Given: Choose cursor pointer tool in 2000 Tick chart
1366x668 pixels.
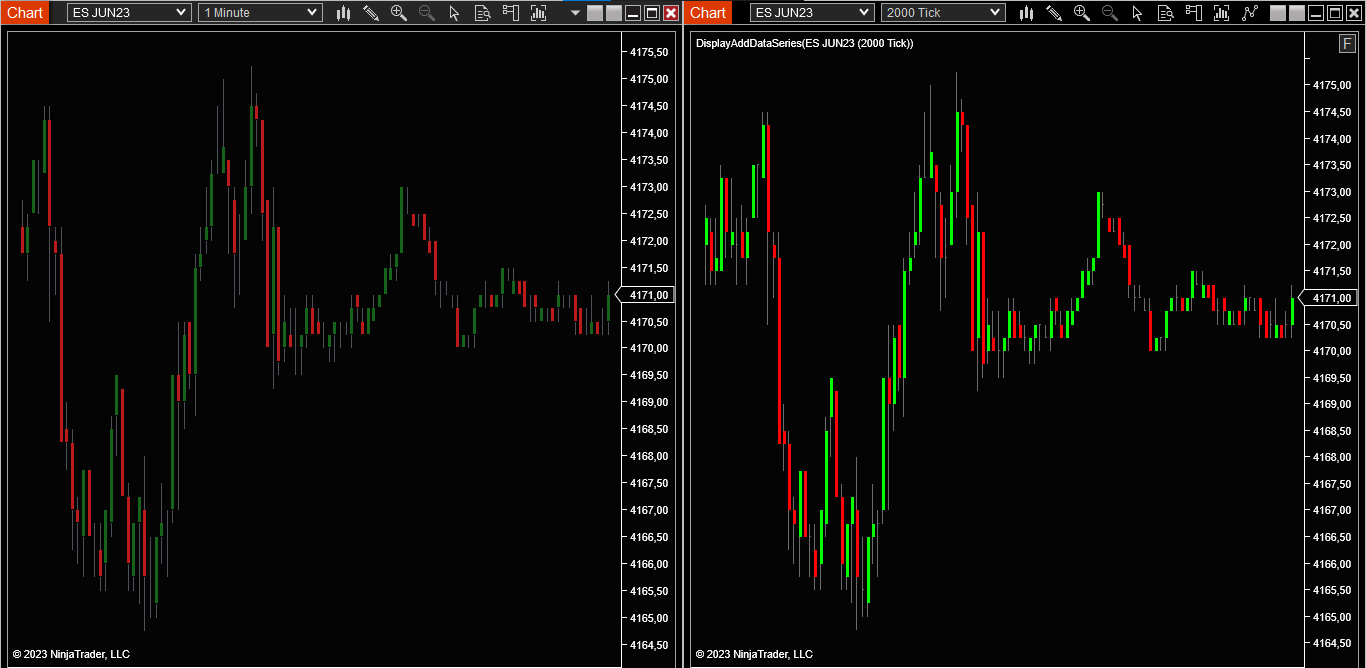Looking at the screenshot, I should [x=1138, y=13].
